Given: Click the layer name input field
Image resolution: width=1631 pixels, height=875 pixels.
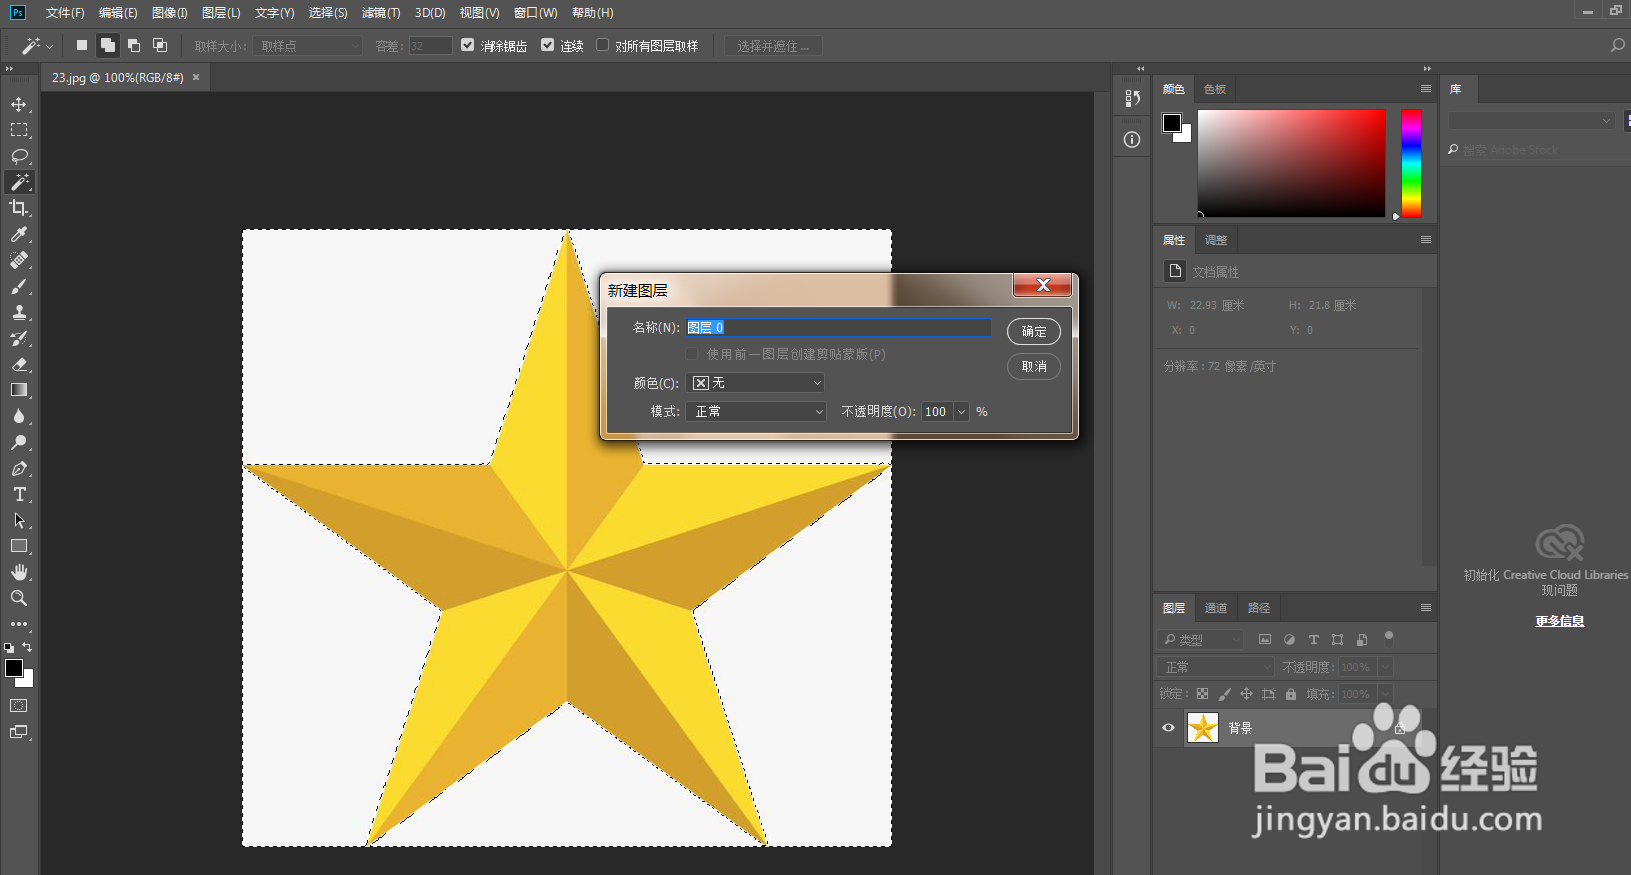Looking at the screenshot, I should pos(838,327).
